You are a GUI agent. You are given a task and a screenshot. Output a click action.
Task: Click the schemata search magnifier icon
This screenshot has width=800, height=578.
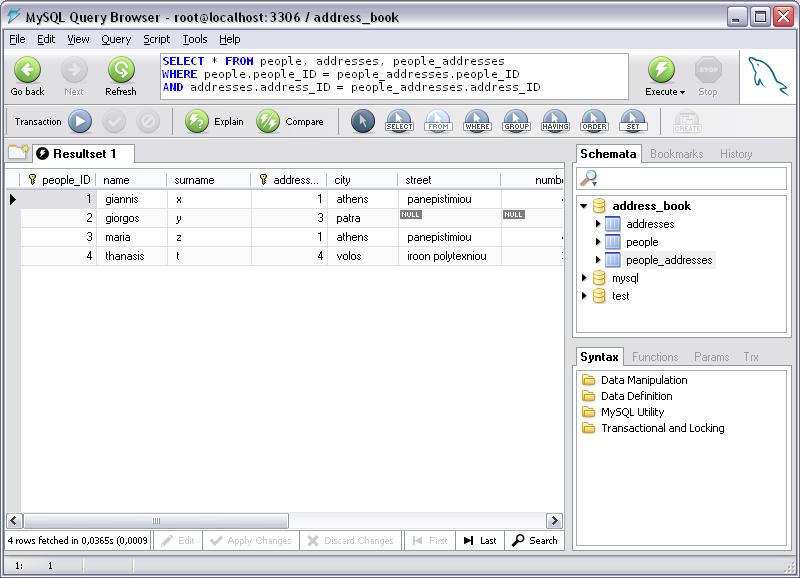coord(589,178)
